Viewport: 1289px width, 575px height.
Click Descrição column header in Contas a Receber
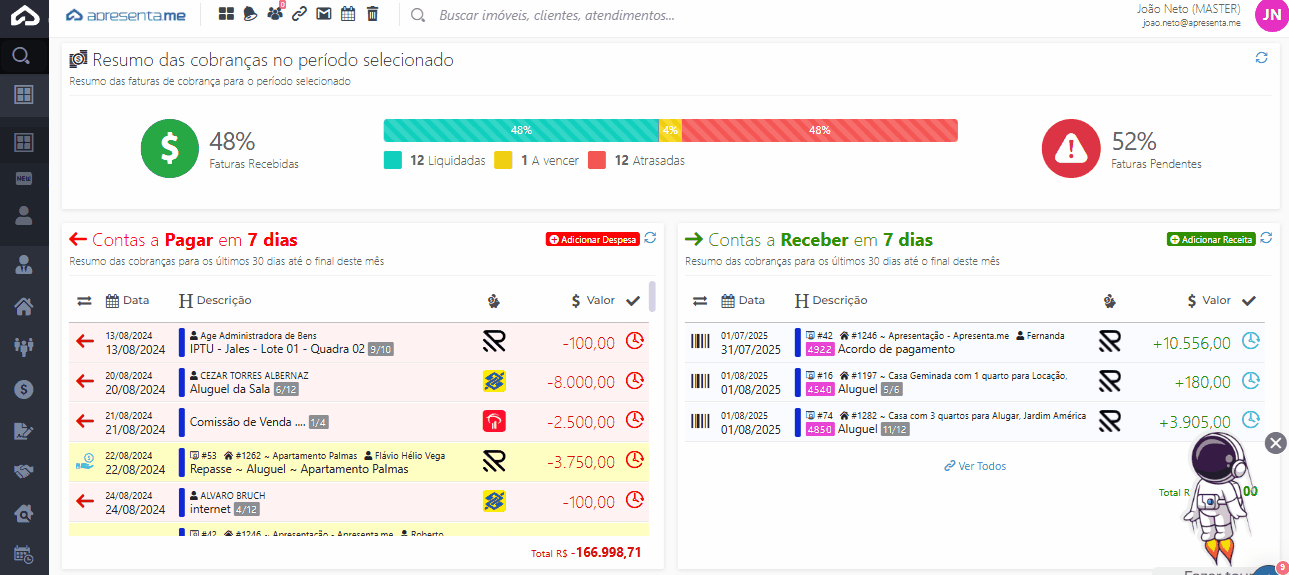coord(831,300)
